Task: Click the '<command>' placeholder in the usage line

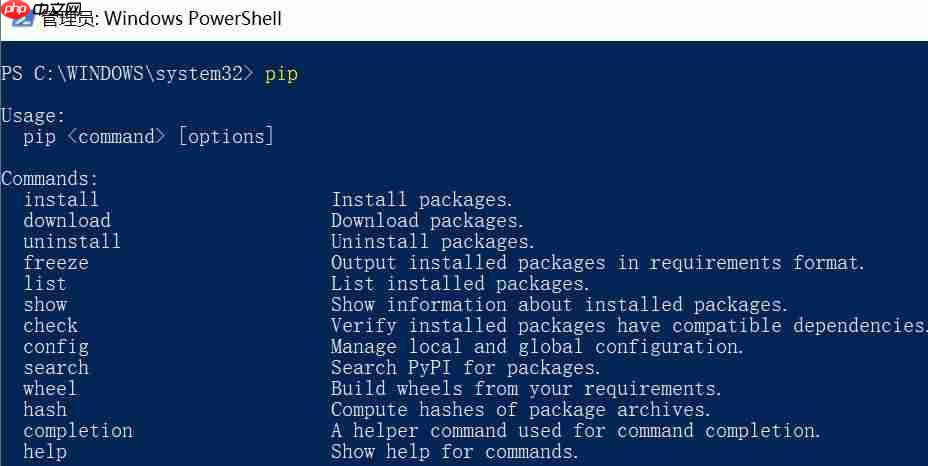Action: (x=116, y=137)
